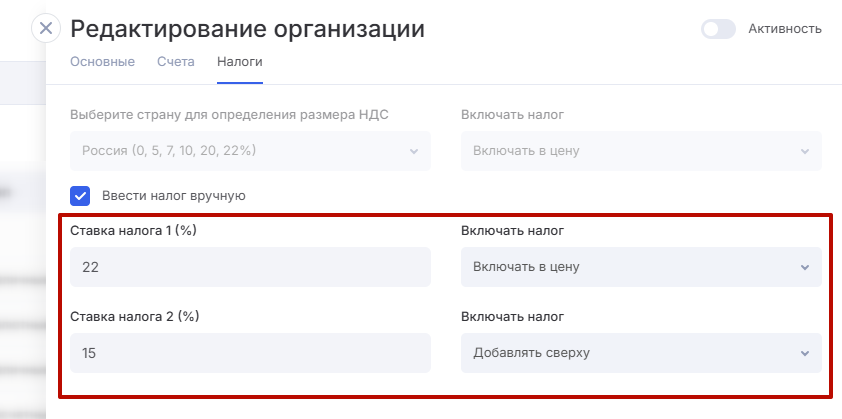Image resolution: width=842 pixels, height=419 pixels.
Task: Focus the Ставка налога 2 input field
Action: [250, 353]
